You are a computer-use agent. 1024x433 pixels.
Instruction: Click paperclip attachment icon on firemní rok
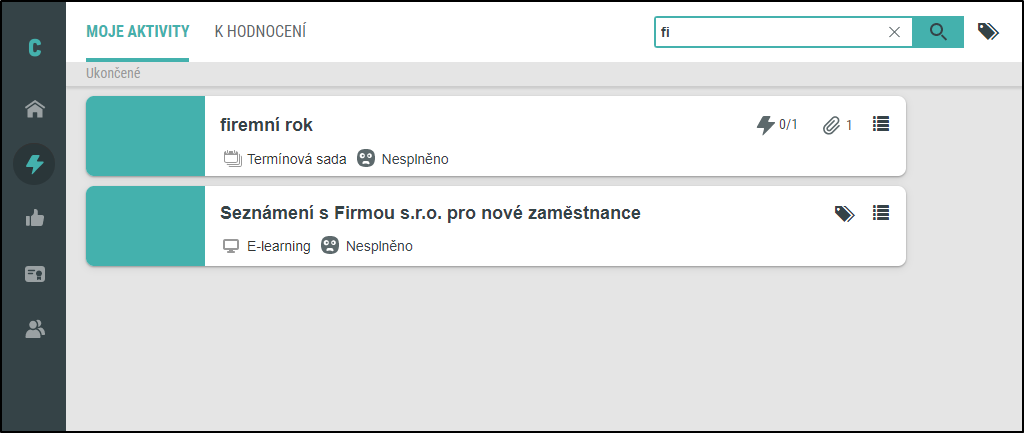coord(831,125)
